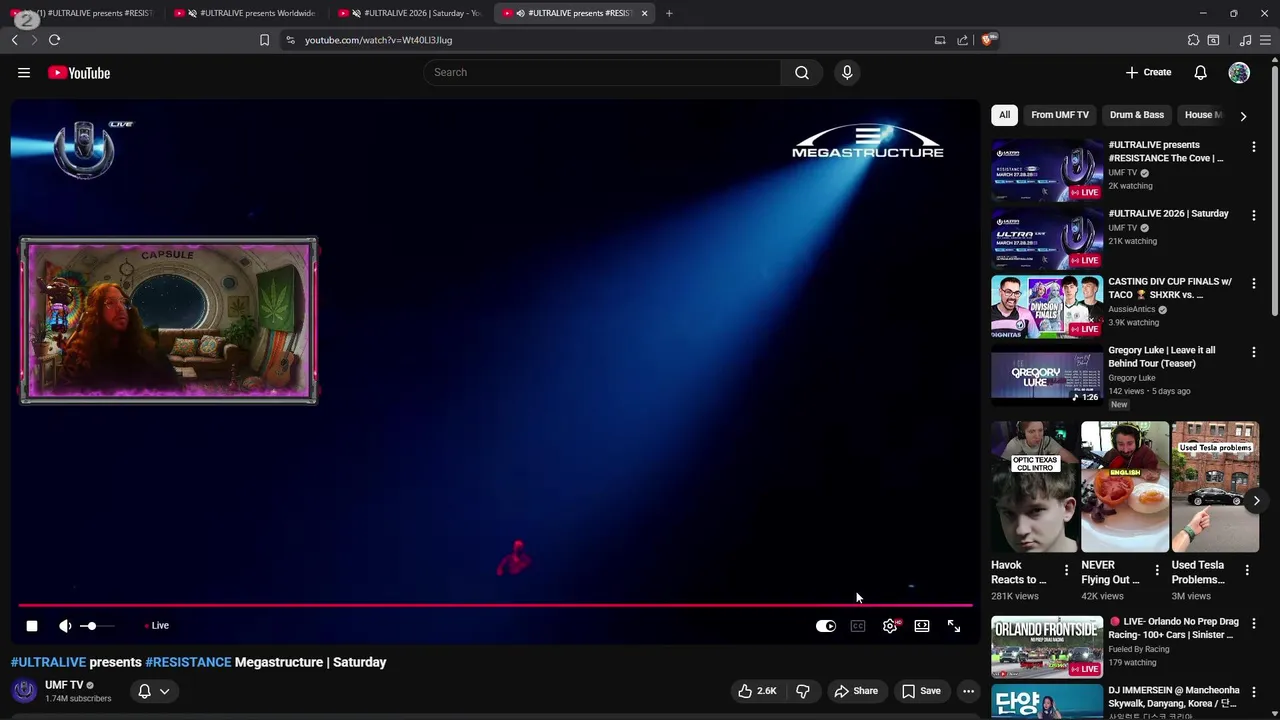Show more filter chips with right arrow

(x=1243, y=116)
